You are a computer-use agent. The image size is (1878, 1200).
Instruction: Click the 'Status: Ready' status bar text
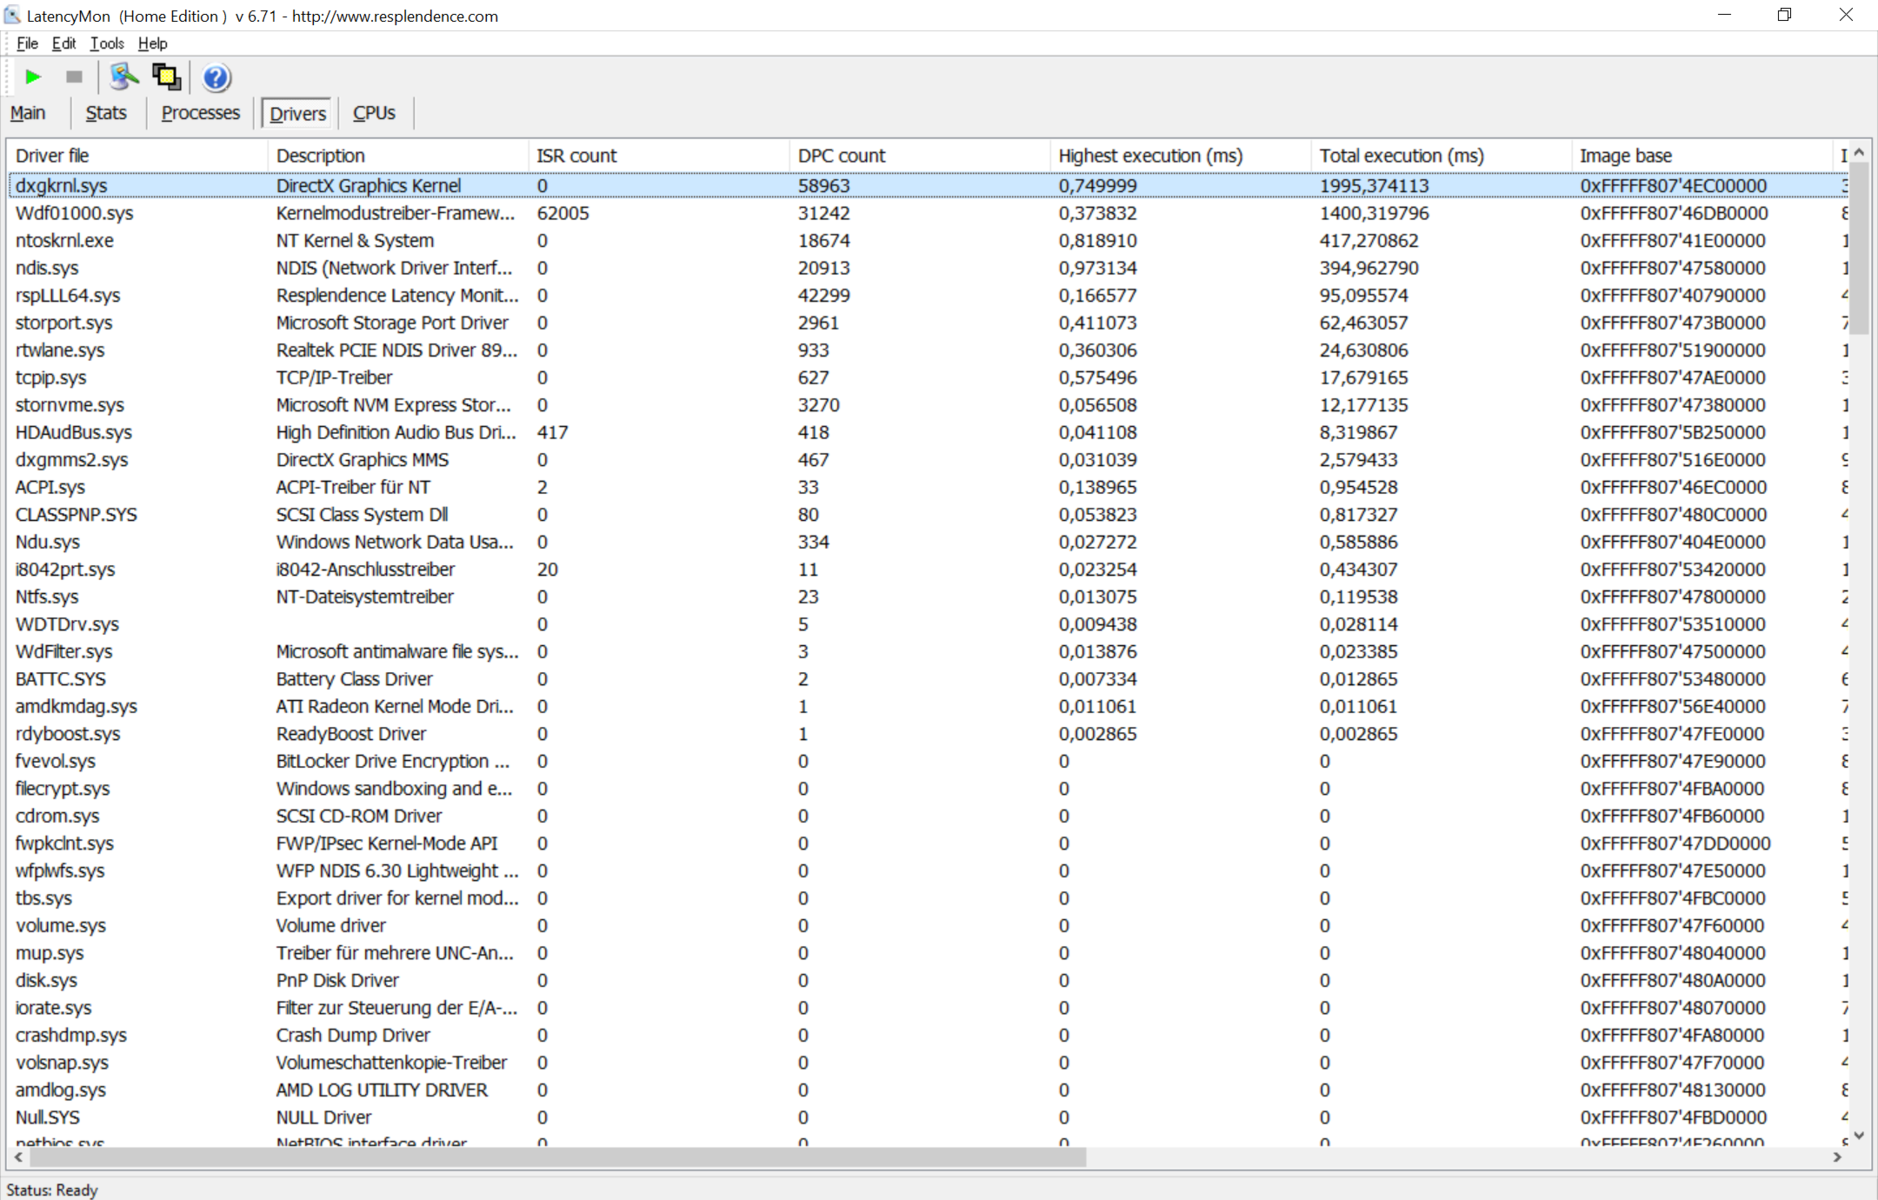point(52,1190)
